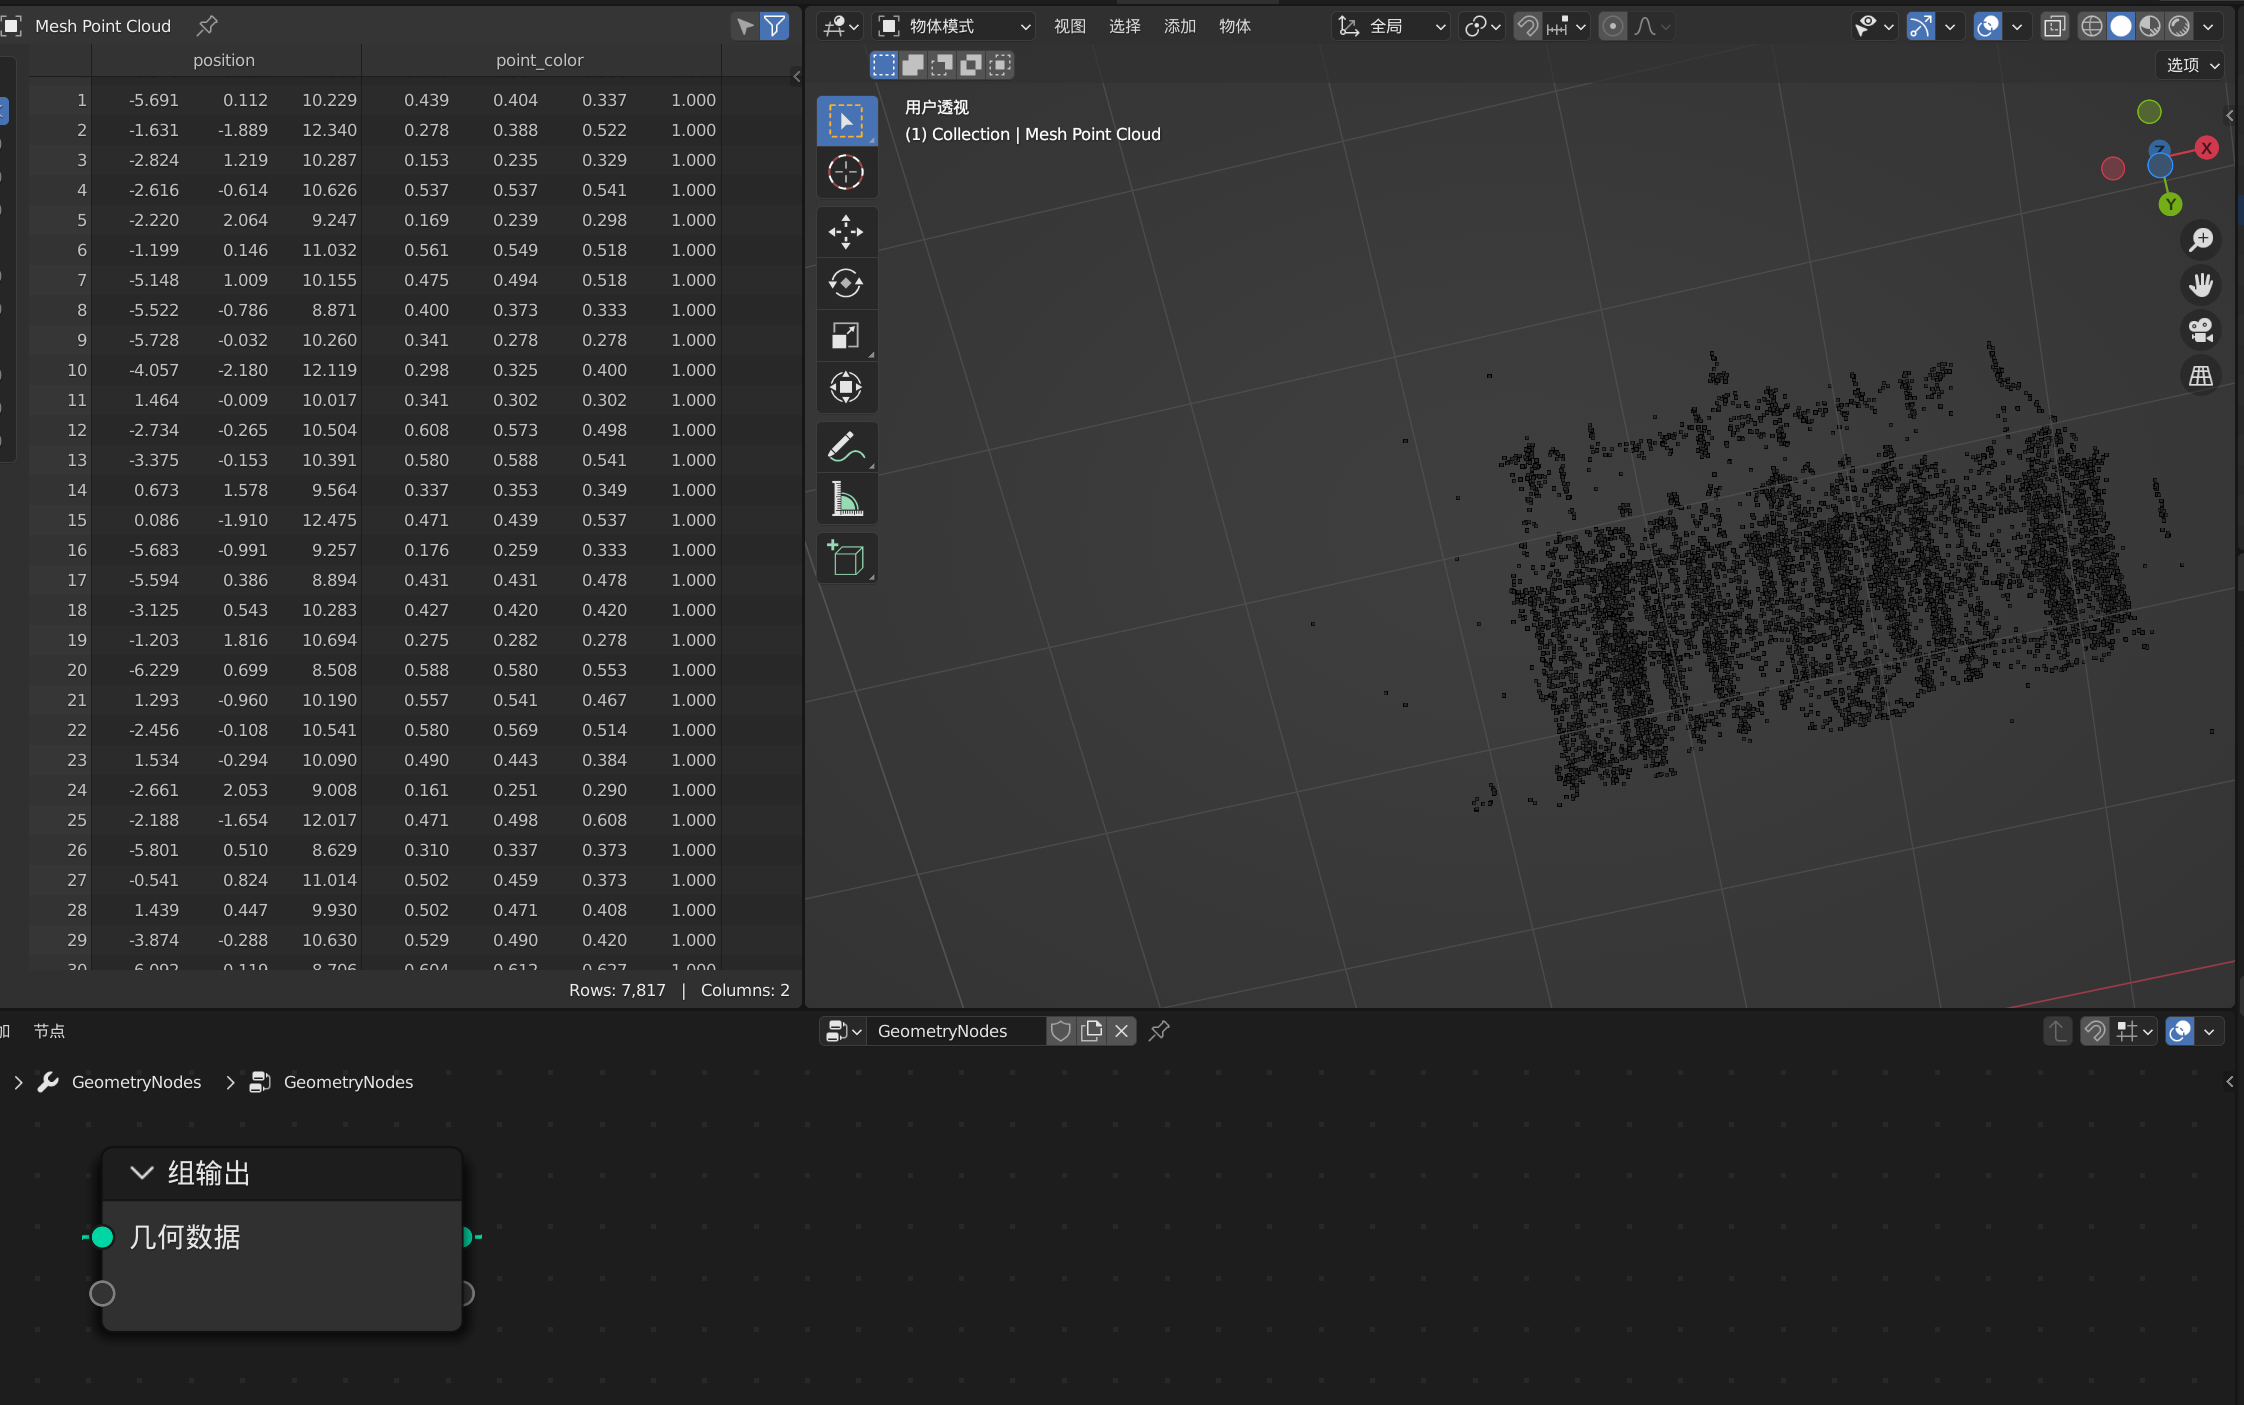Expand the 选项 panel in viewport
The image size is (2244, 1405).
point(2189,63)
